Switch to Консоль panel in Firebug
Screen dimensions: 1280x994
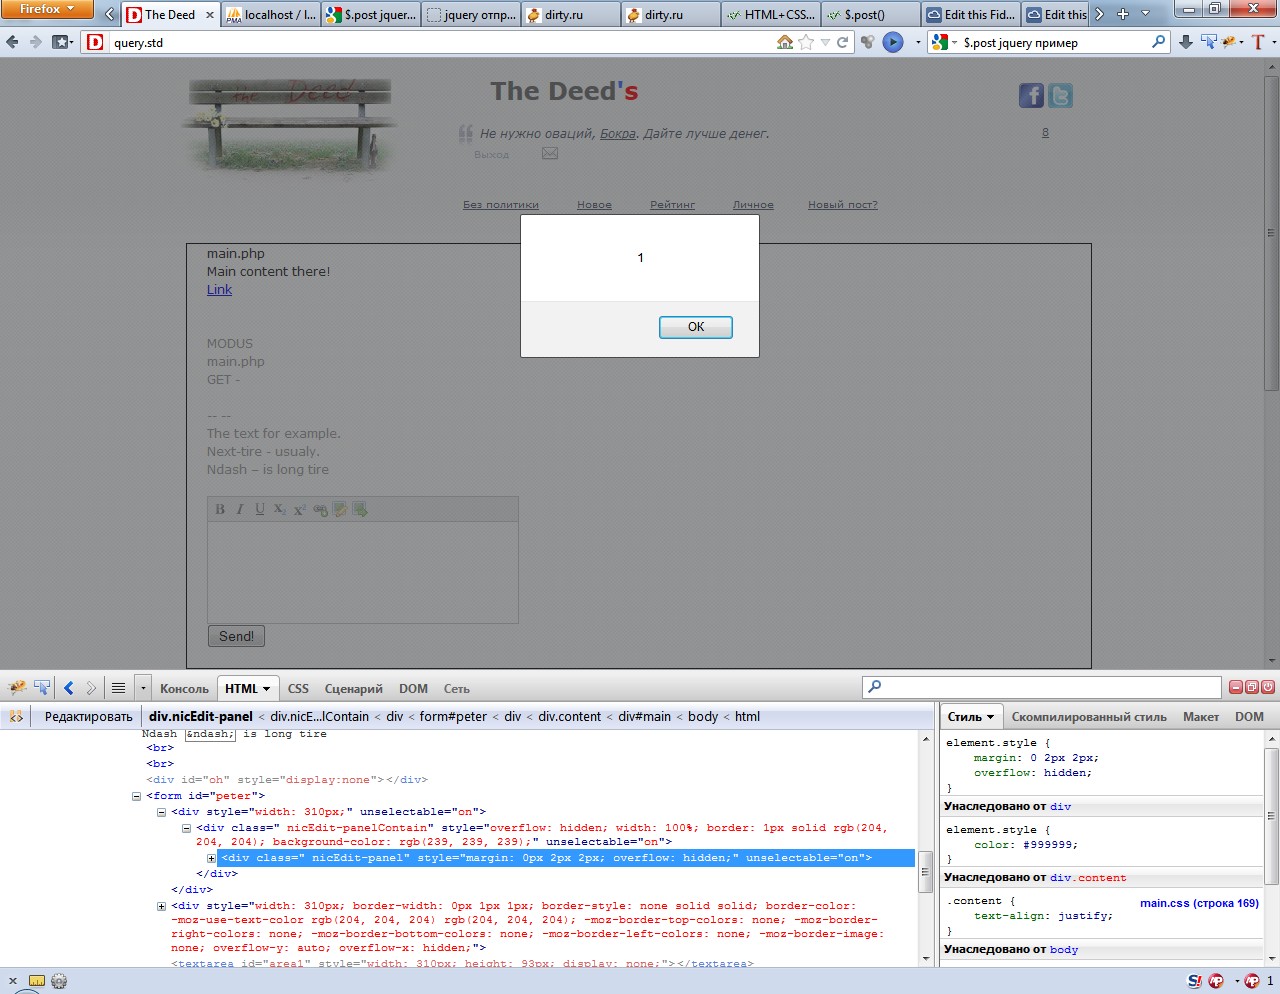coord(184,688)
